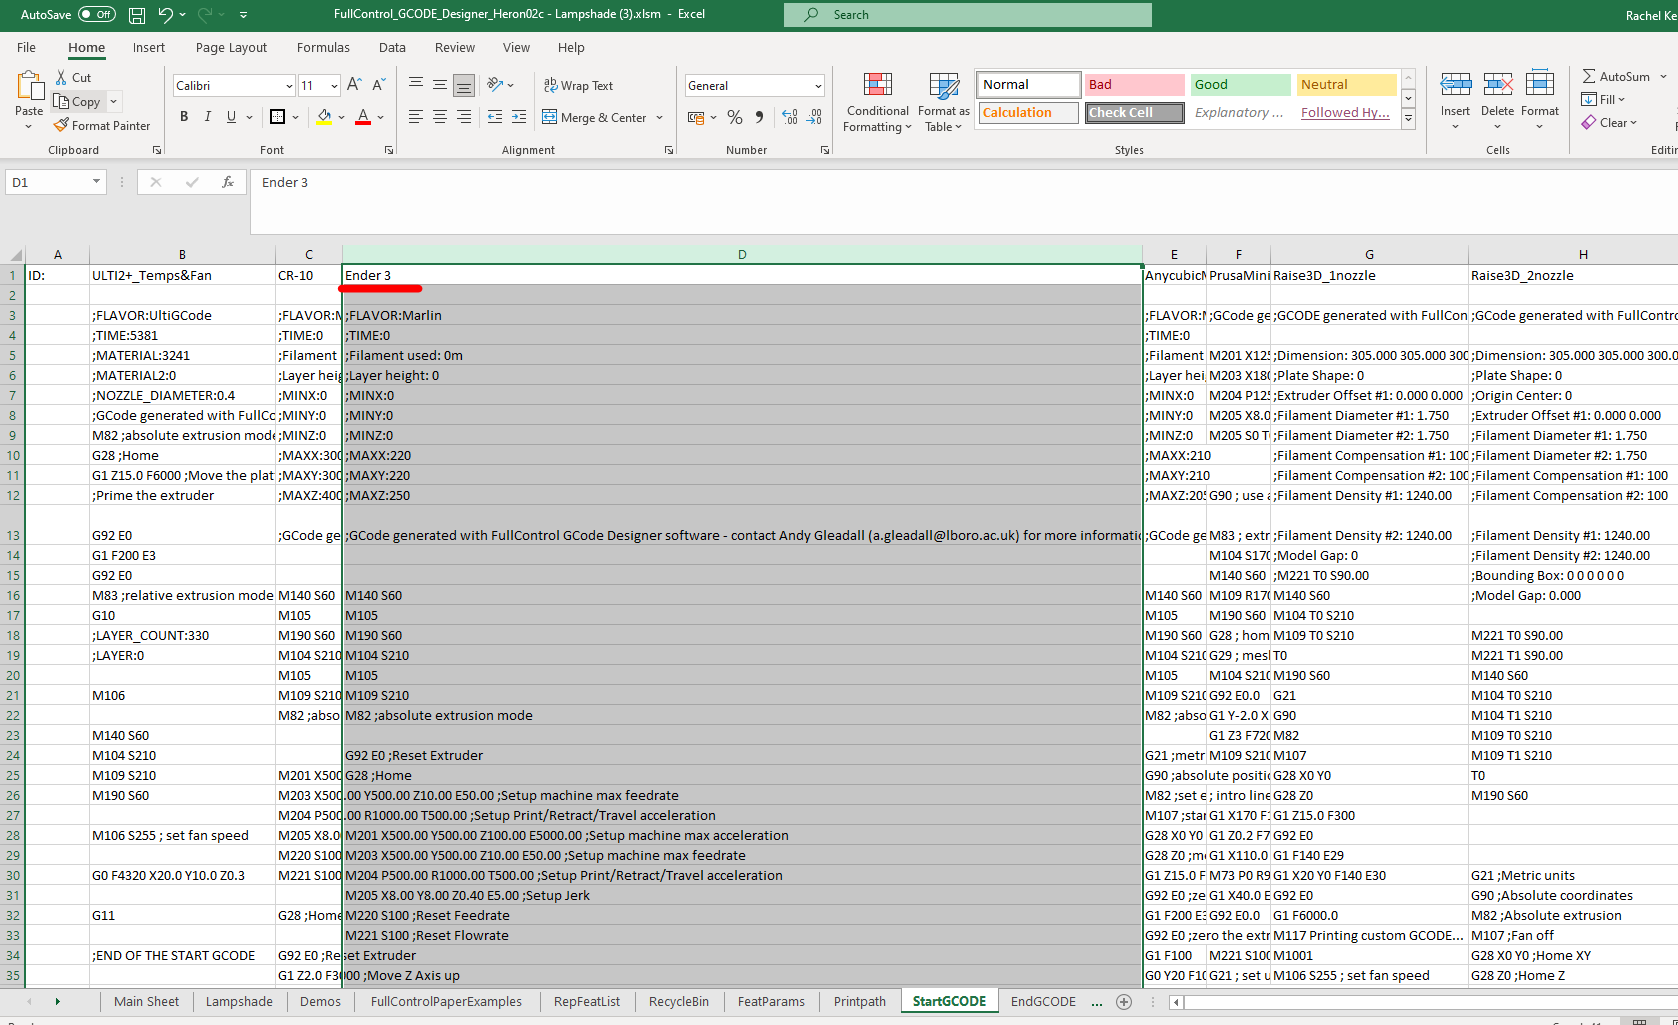Toggle top vertical alignment
The width and height of the screenshot is (1678, 1025).
(416, 85)
